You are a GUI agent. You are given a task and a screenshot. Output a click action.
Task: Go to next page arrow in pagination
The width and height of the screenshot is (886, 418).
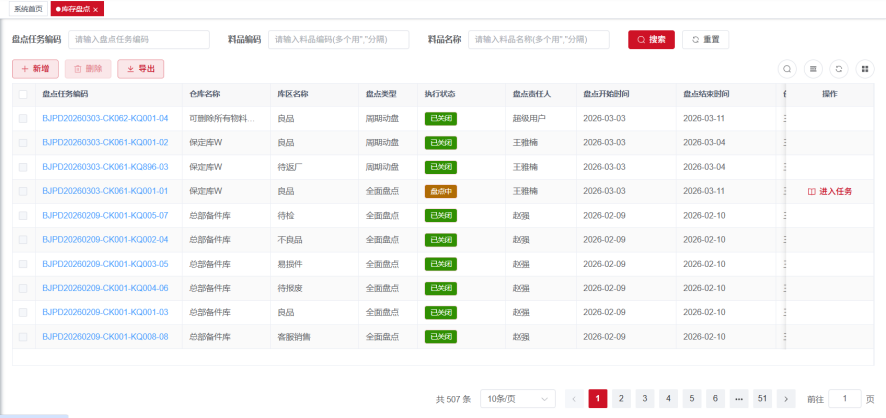[x=785, y=399]
